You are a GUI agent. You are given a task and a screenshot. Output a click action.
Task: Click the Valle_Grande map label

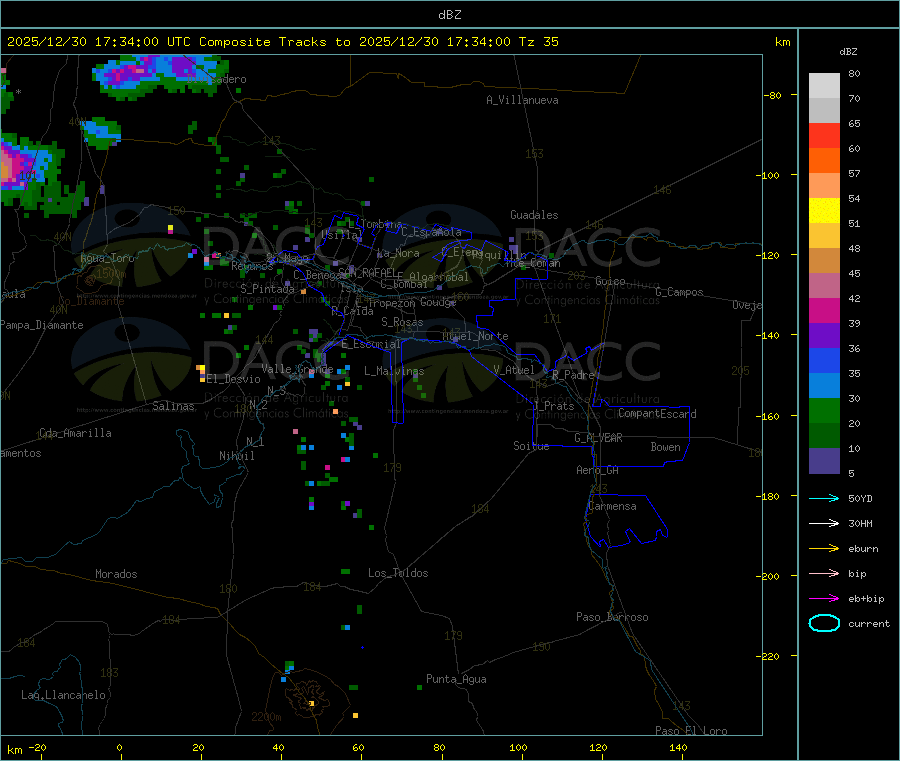point(297,369)
